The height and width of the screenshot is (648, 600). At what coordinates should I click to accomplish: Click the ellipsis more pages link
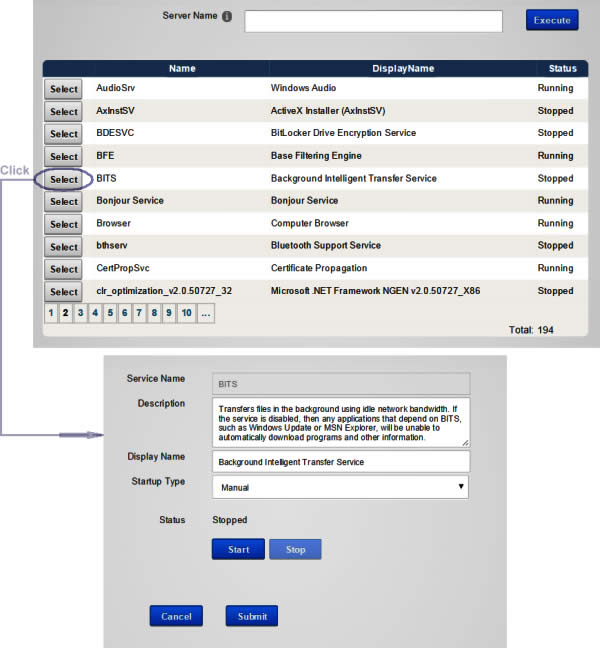pos(206,313)
